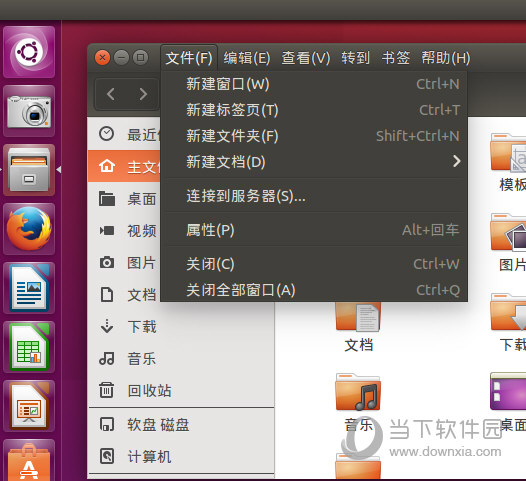
Task: Open the 书签 bookmarks menu
Action: 396,58
